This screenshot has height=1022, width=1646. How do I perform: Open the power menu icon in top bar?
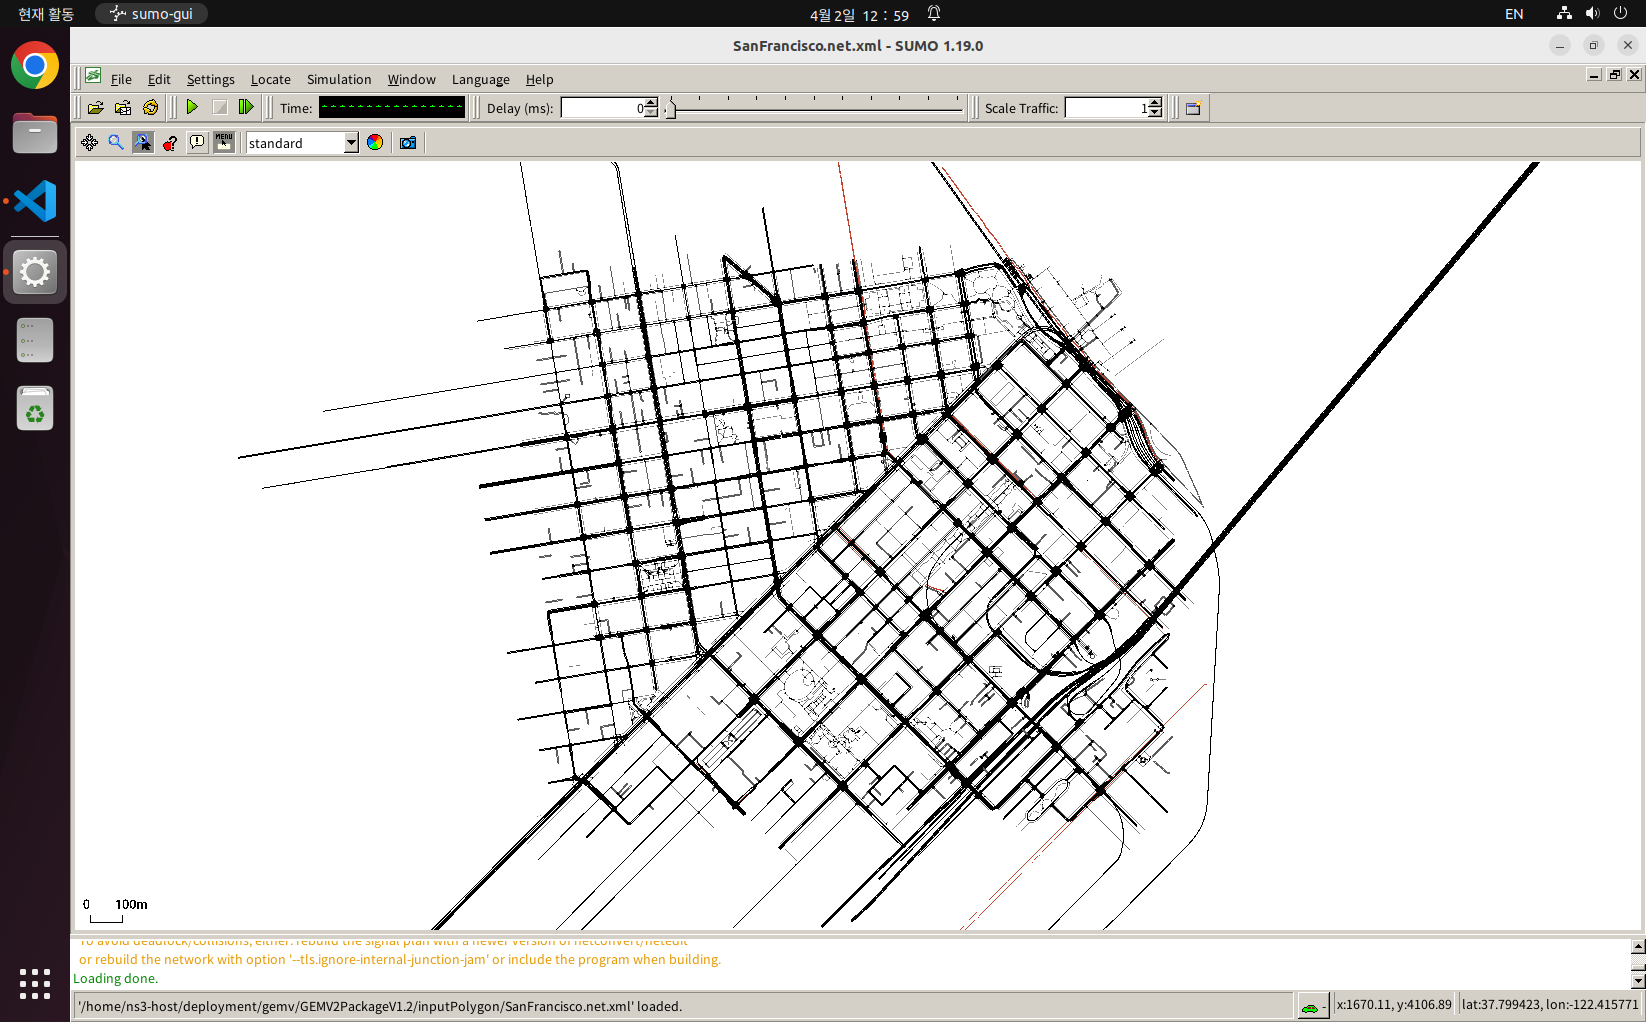pos(1621,13)
